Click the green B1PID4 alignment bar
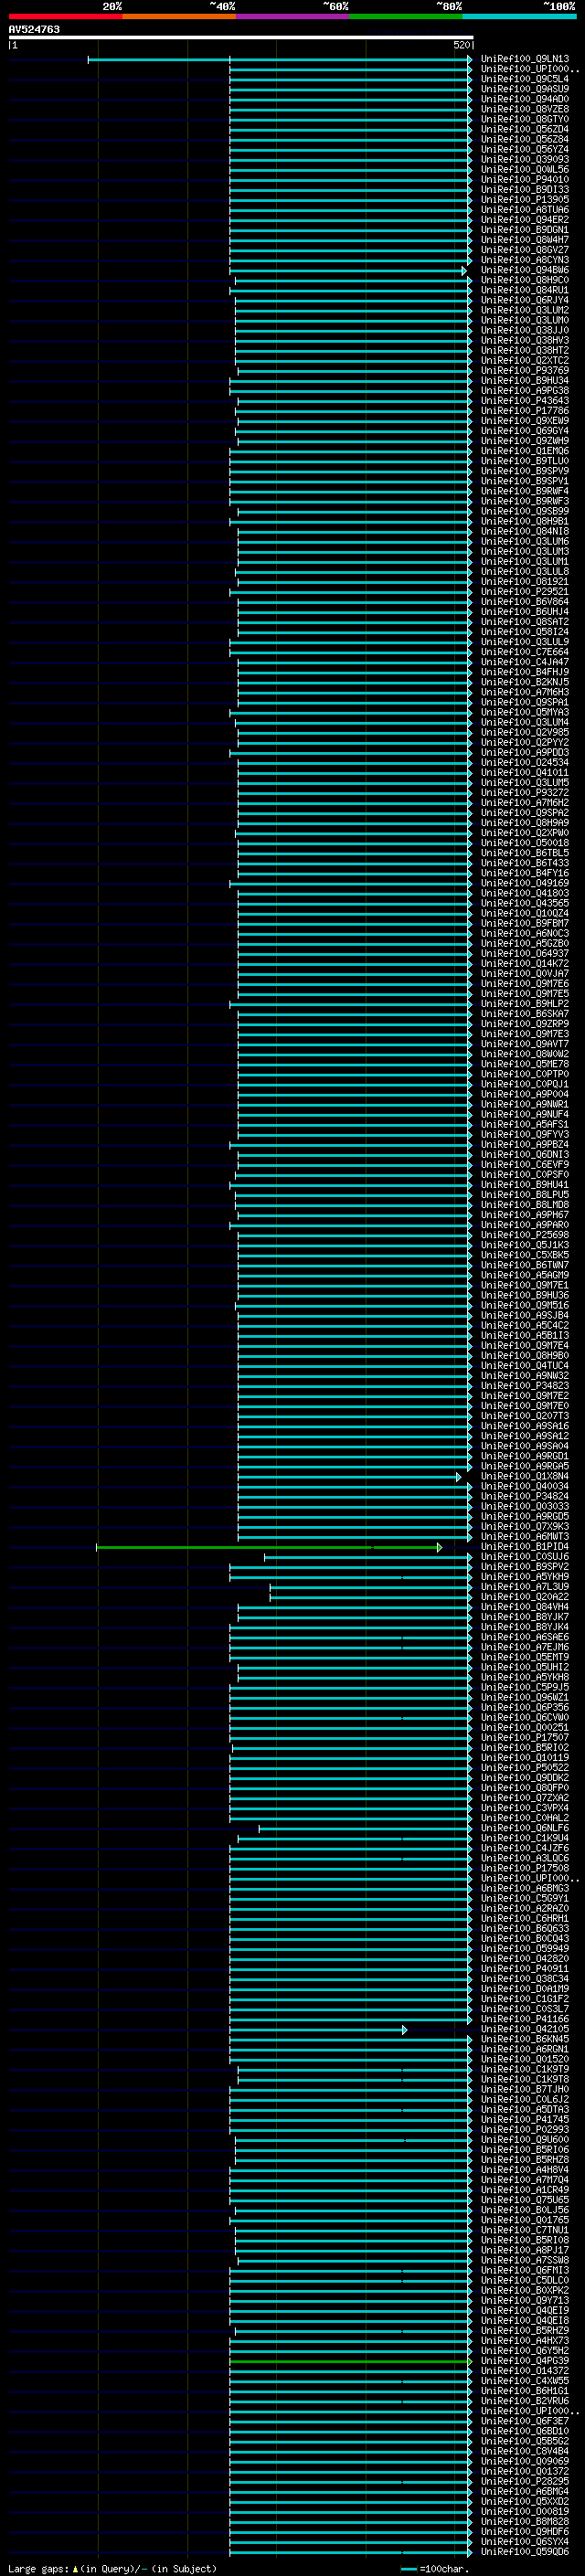Screen dimensions: 585x2576 point(268,1547)
